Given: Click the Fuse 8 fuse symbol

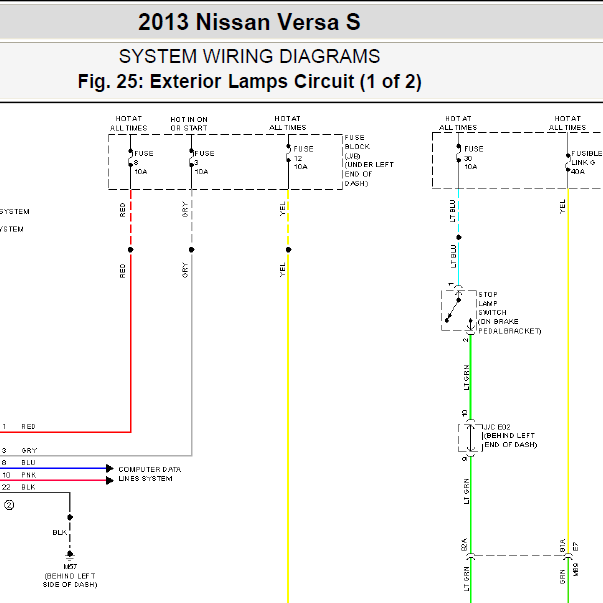Looking at the screenshot, I should point(131,158).
